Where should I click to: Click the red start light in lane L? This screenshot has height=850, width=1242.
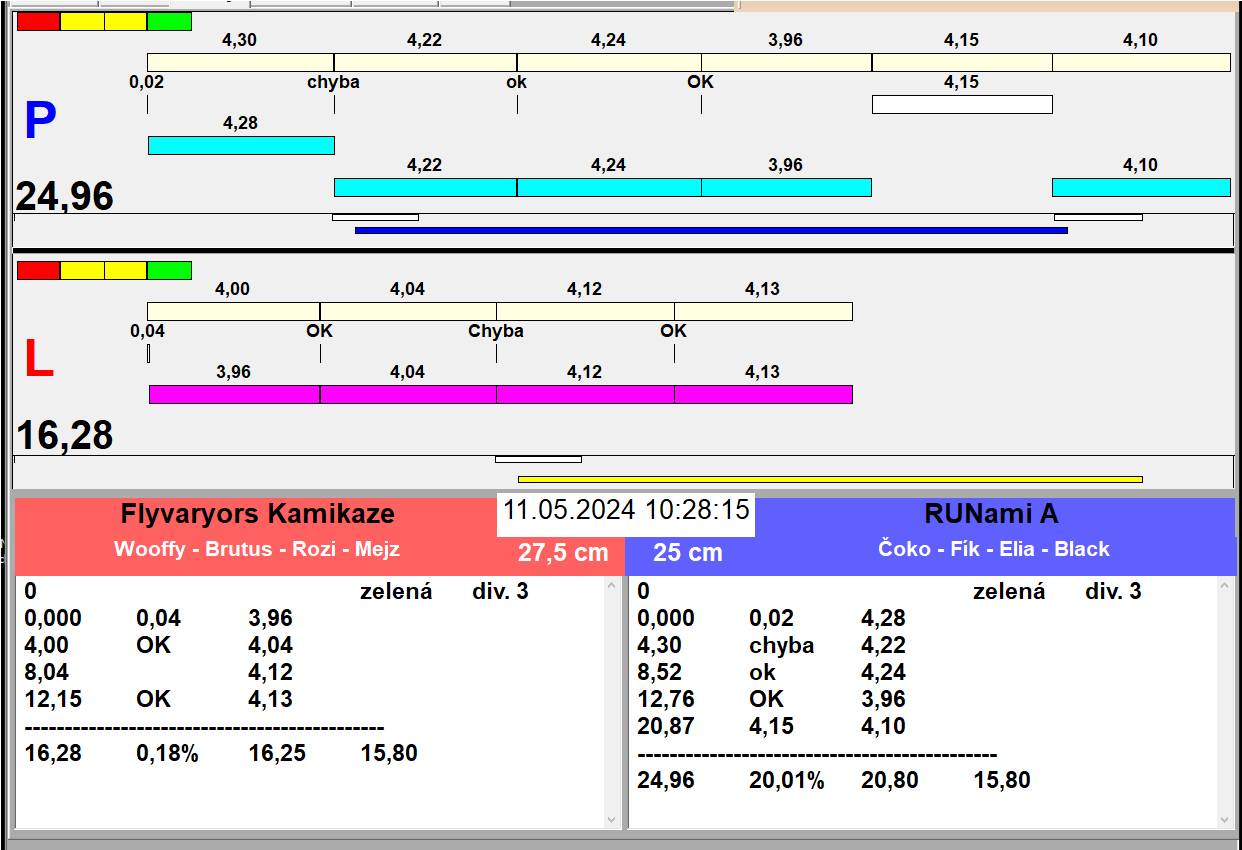coord(39,270)
